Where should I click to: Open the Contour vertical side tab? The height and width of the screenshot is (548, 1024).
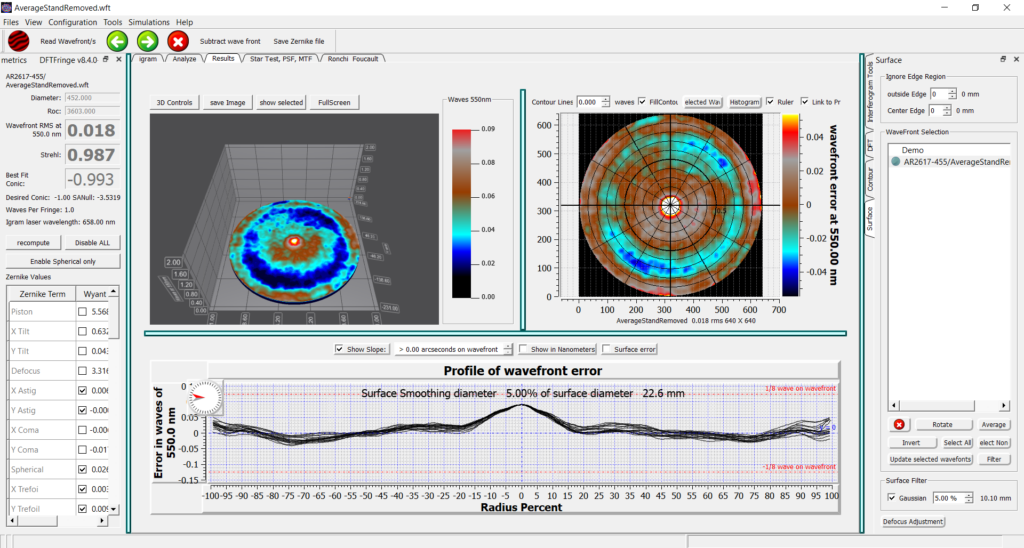tap(870, 179)
